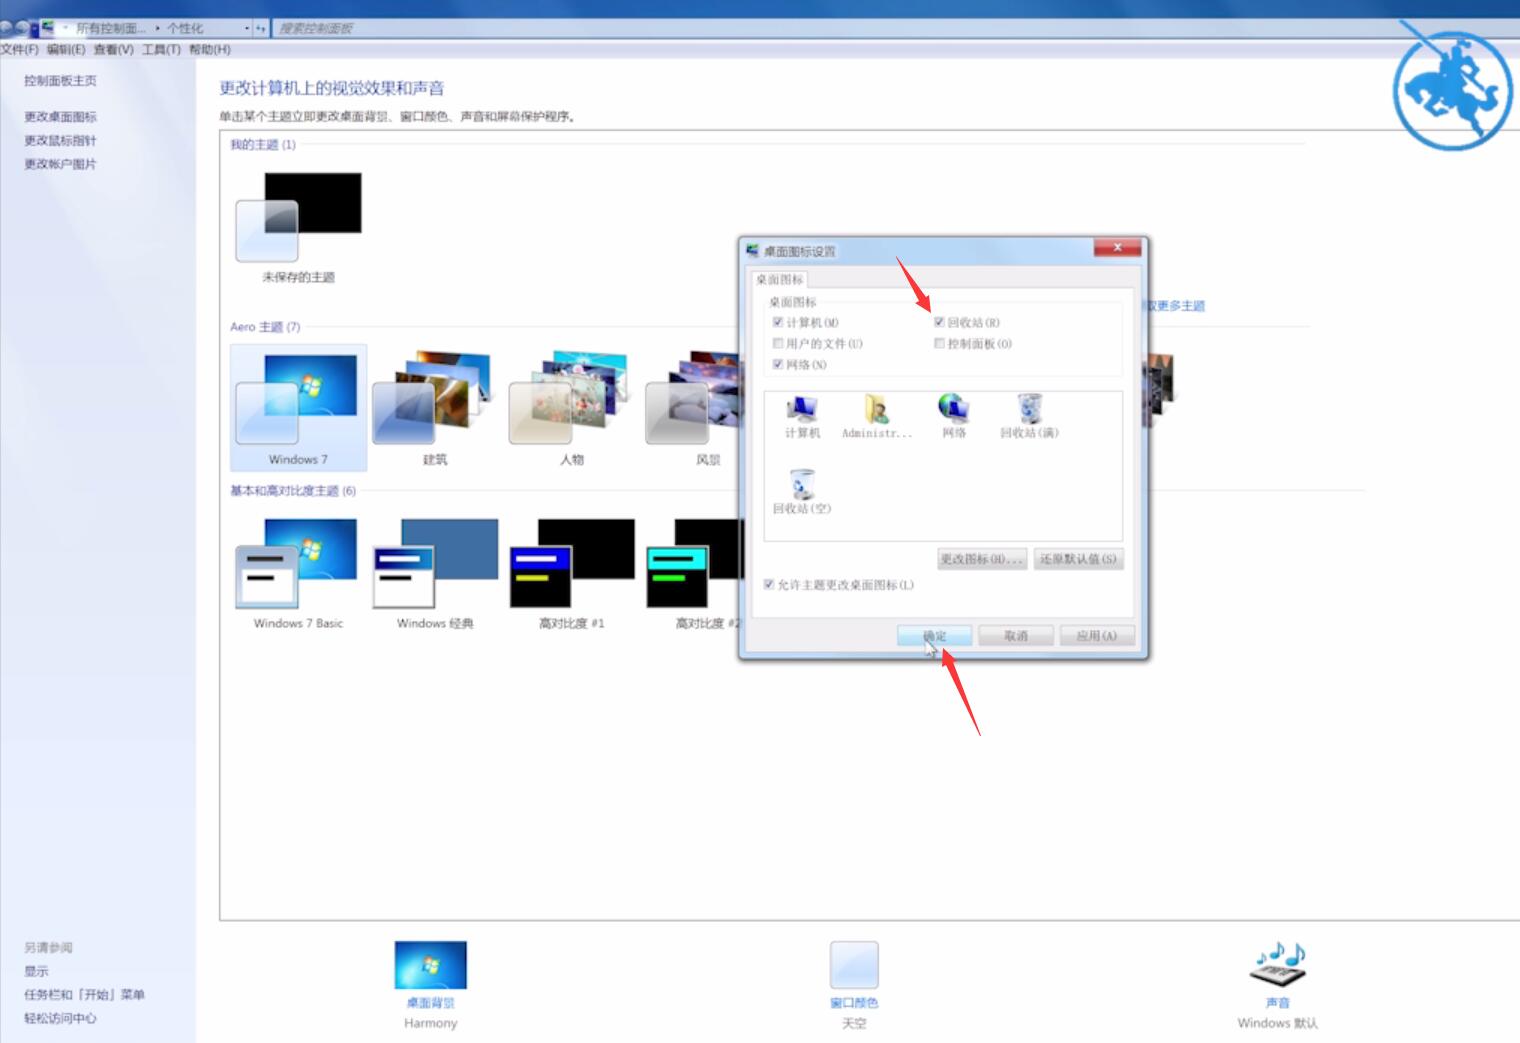Open the 更改鼠标指针 sidebar link

[x=61, y=140]
